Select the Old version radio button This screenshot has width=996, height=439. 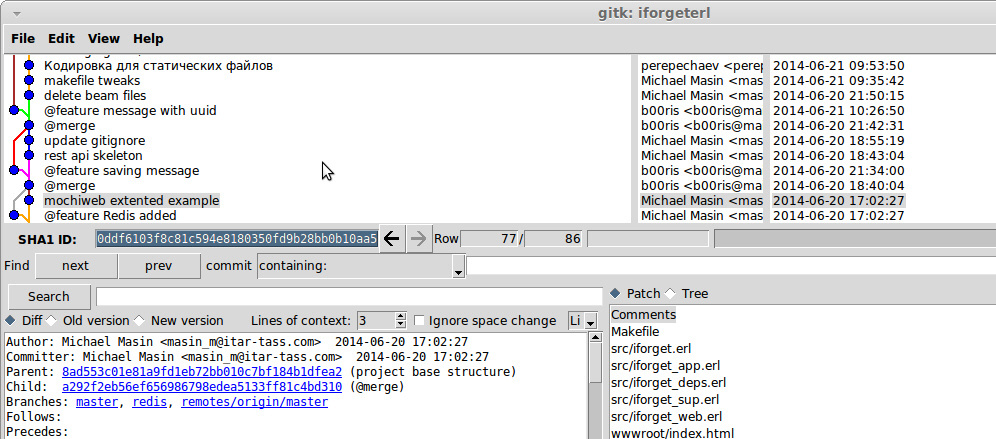click(51, 321)
